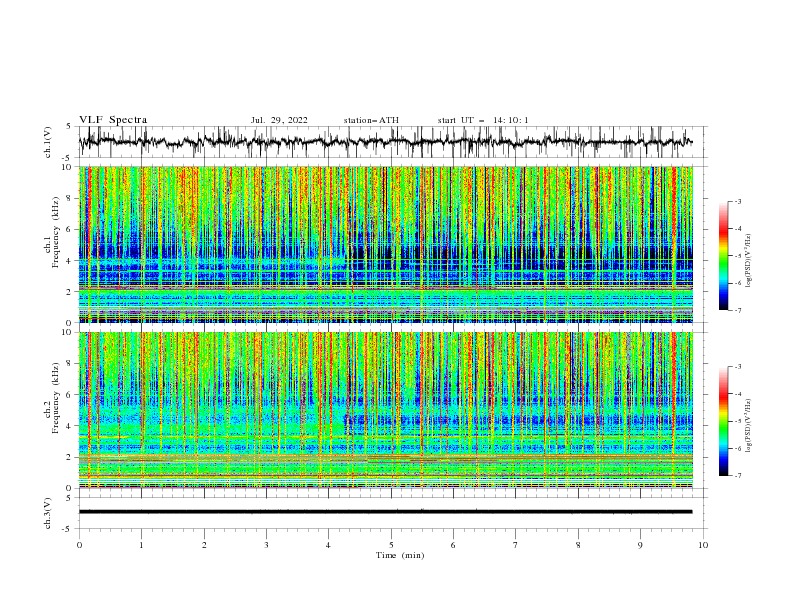Viewport: 792px width, 612px height.
Task: Click the time axis tick label '4'
Action: pos(328,545)
